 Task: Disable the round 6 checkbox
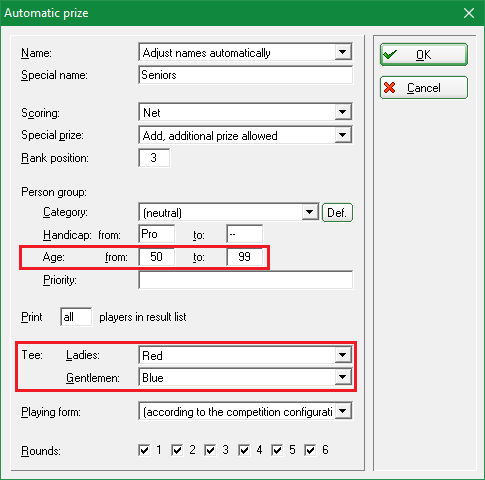point(310,450)
